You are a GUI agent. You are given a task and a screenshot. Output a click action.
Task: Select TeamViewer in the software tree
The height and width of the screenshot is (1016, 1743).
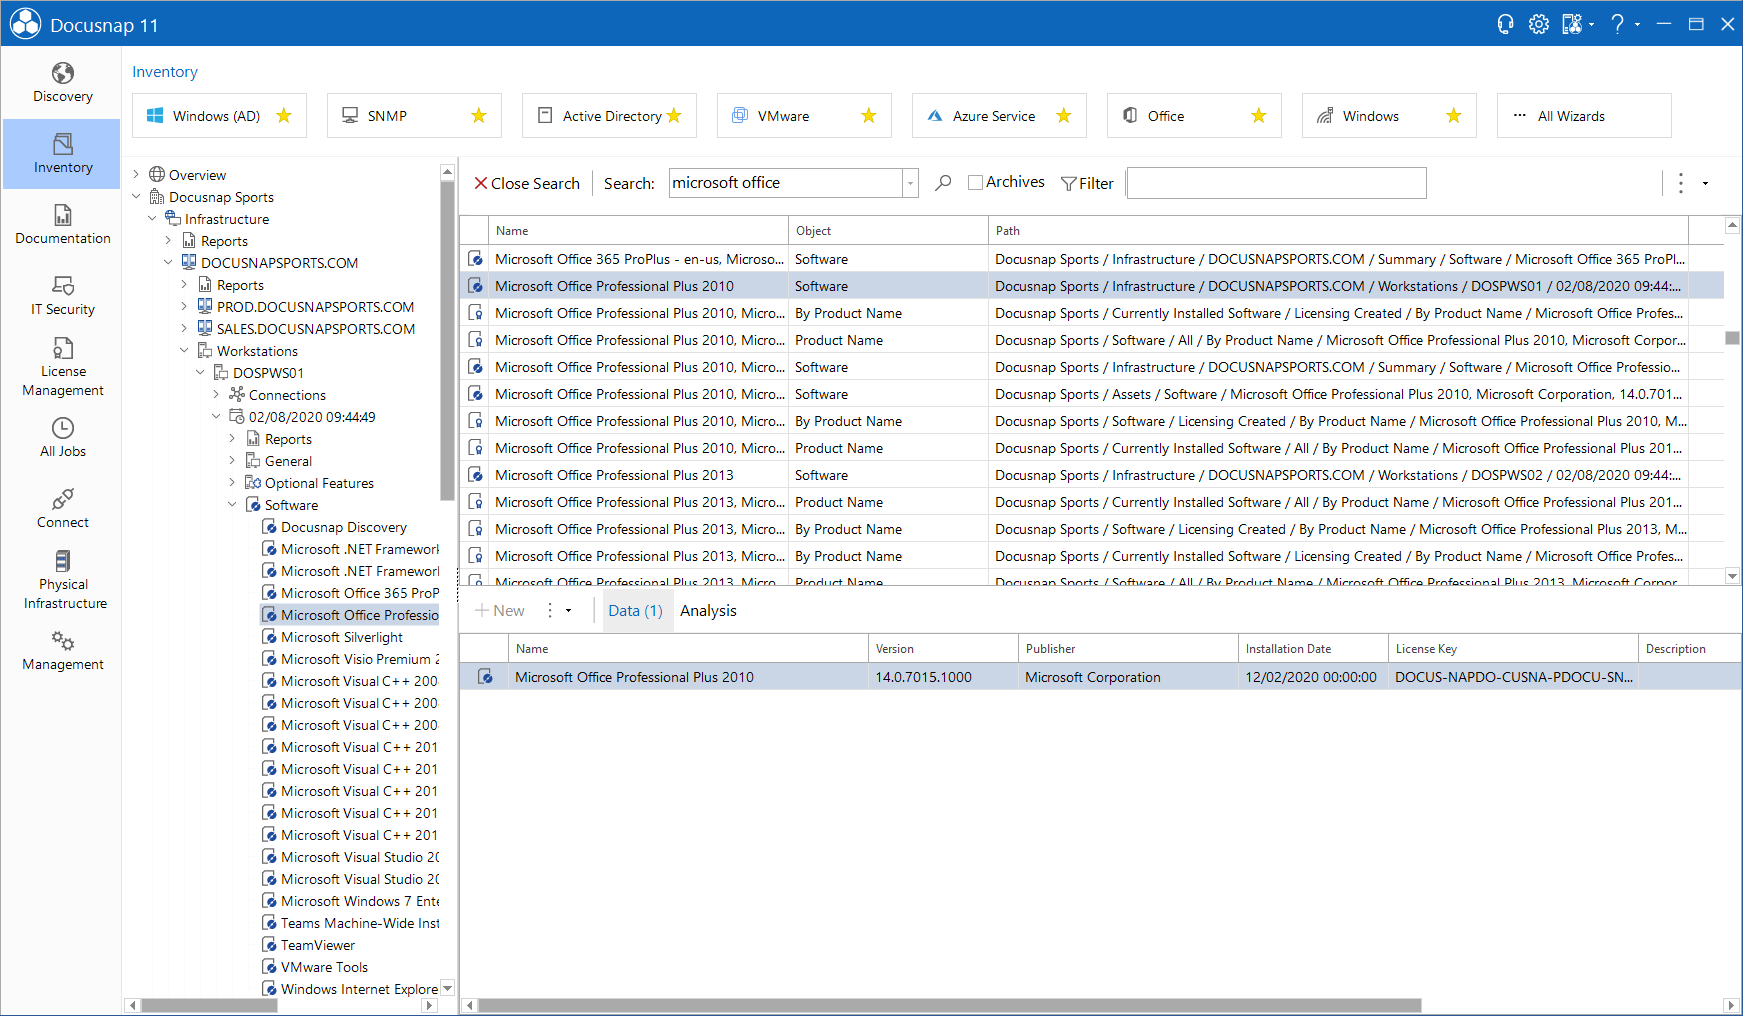pyautogui.click(x=318, y=945)
